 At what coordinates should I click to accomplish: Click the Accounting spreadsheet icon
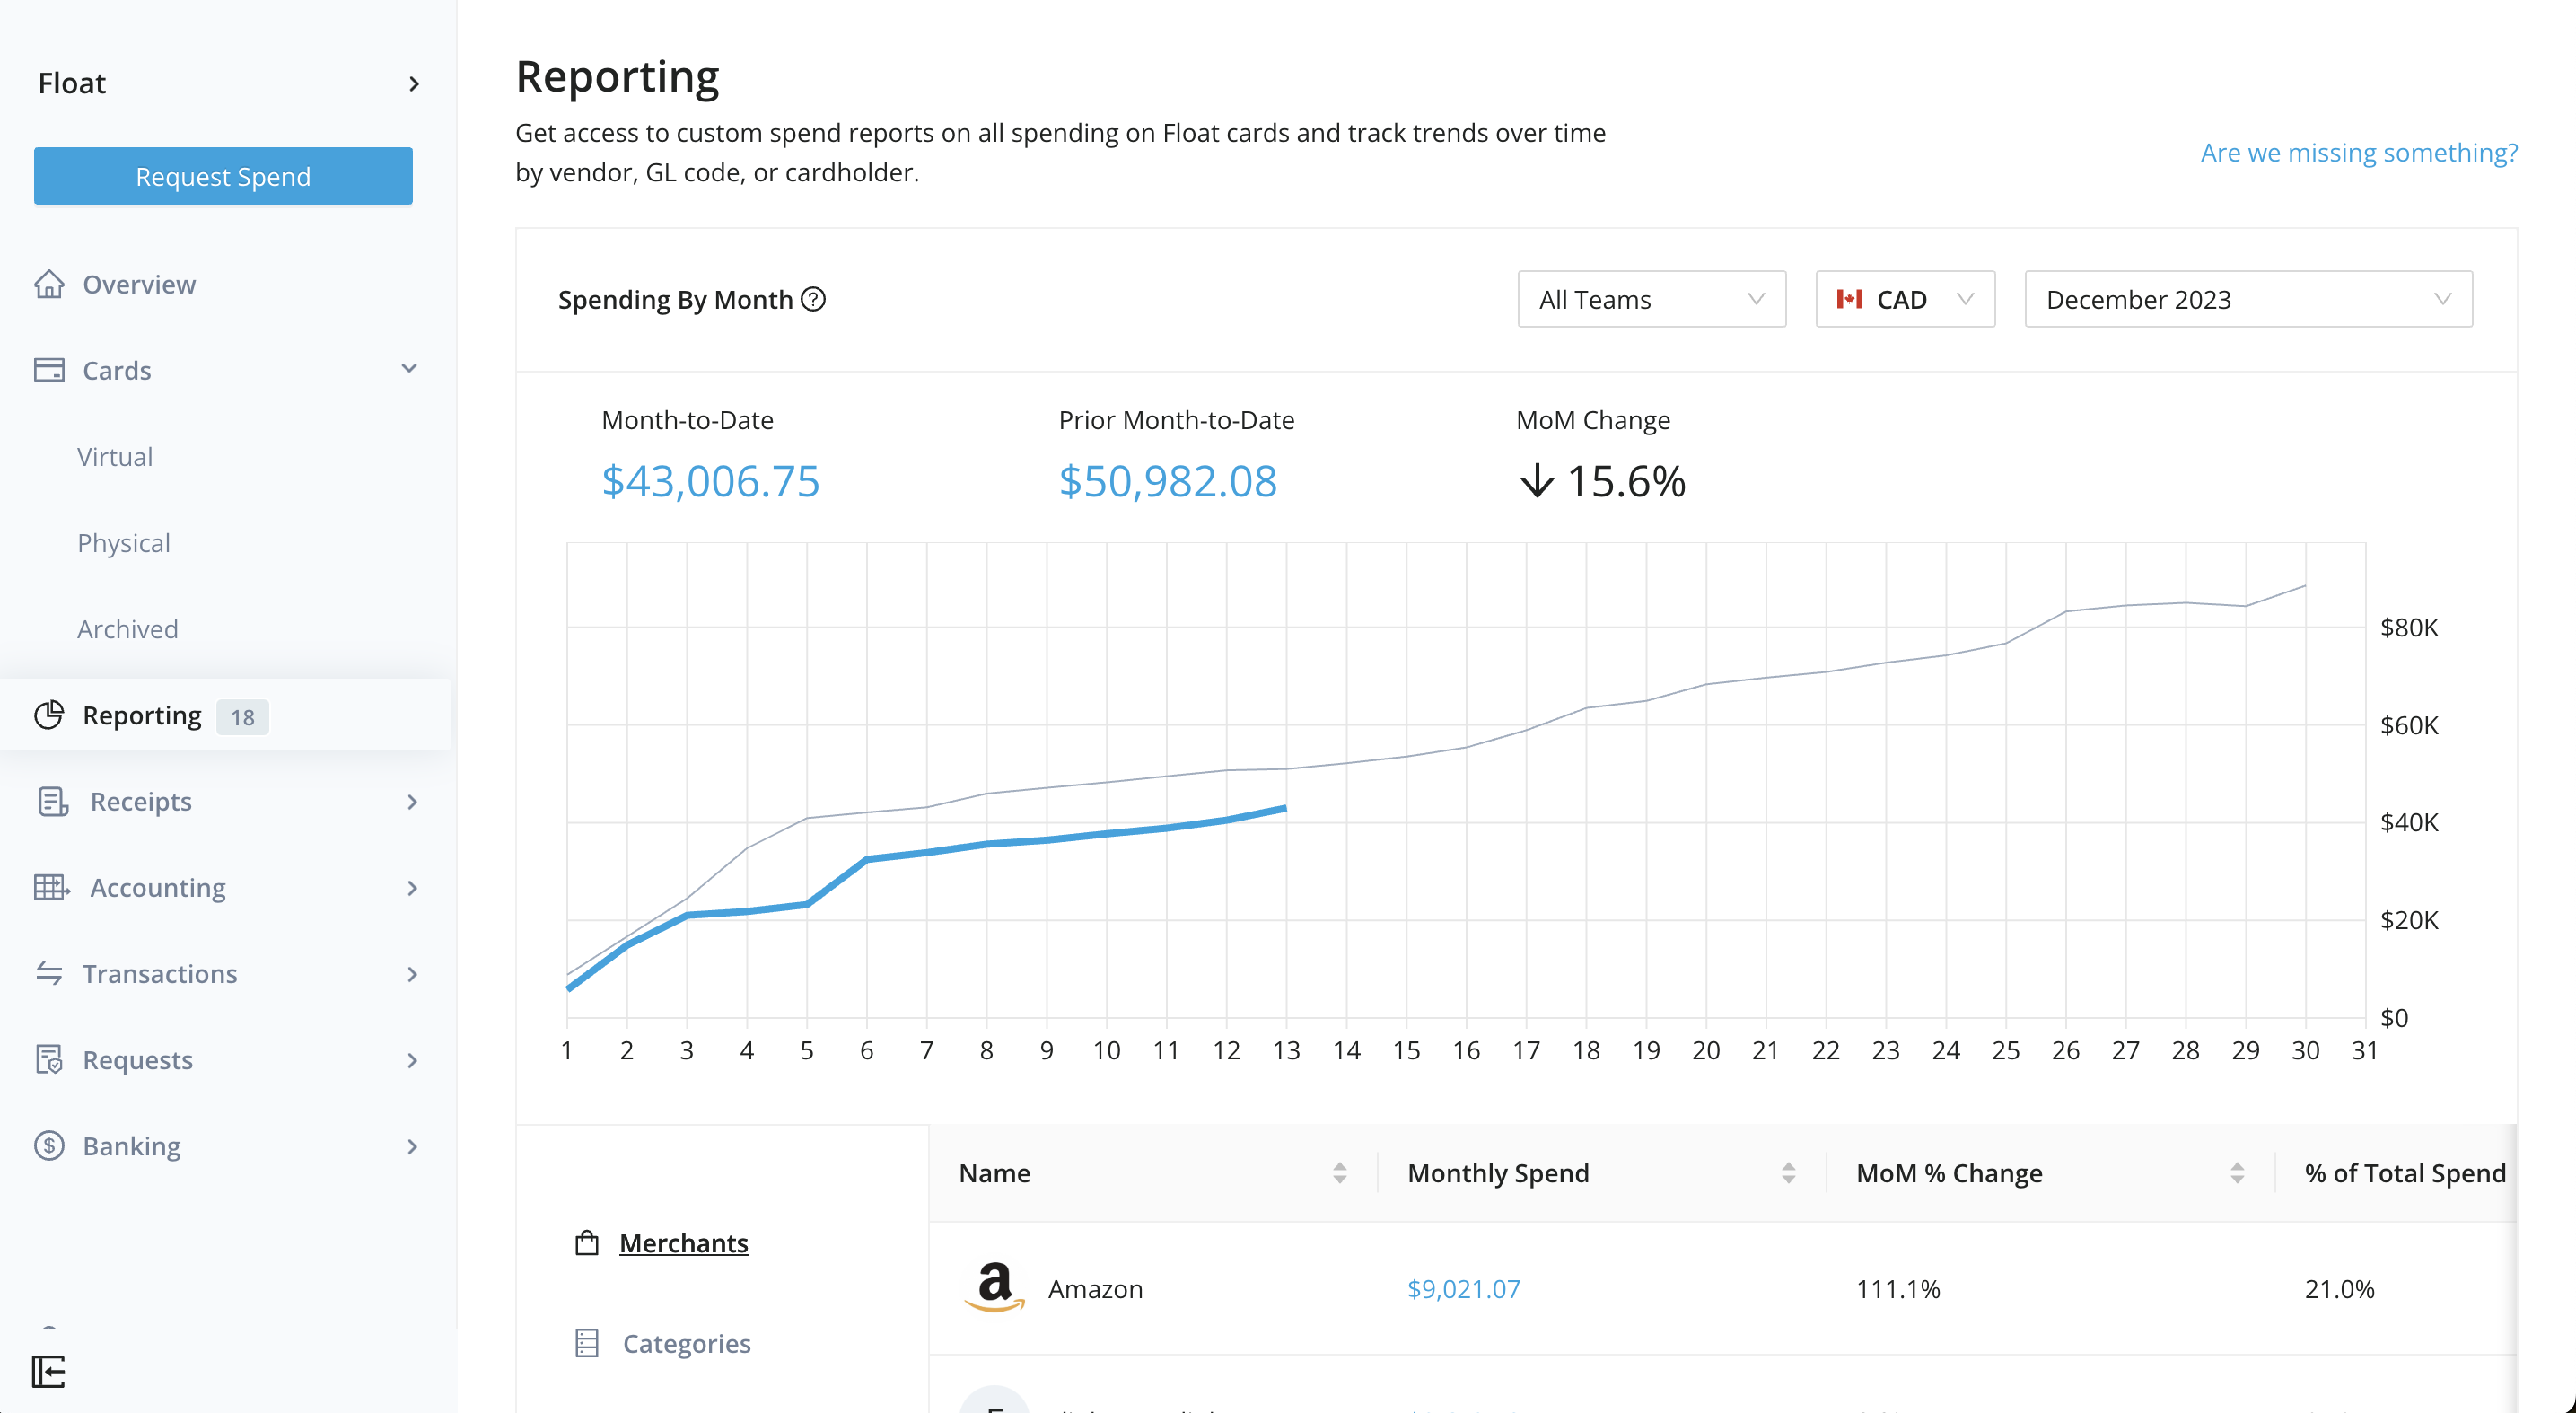pyautogui.click(x=50, y=887)
